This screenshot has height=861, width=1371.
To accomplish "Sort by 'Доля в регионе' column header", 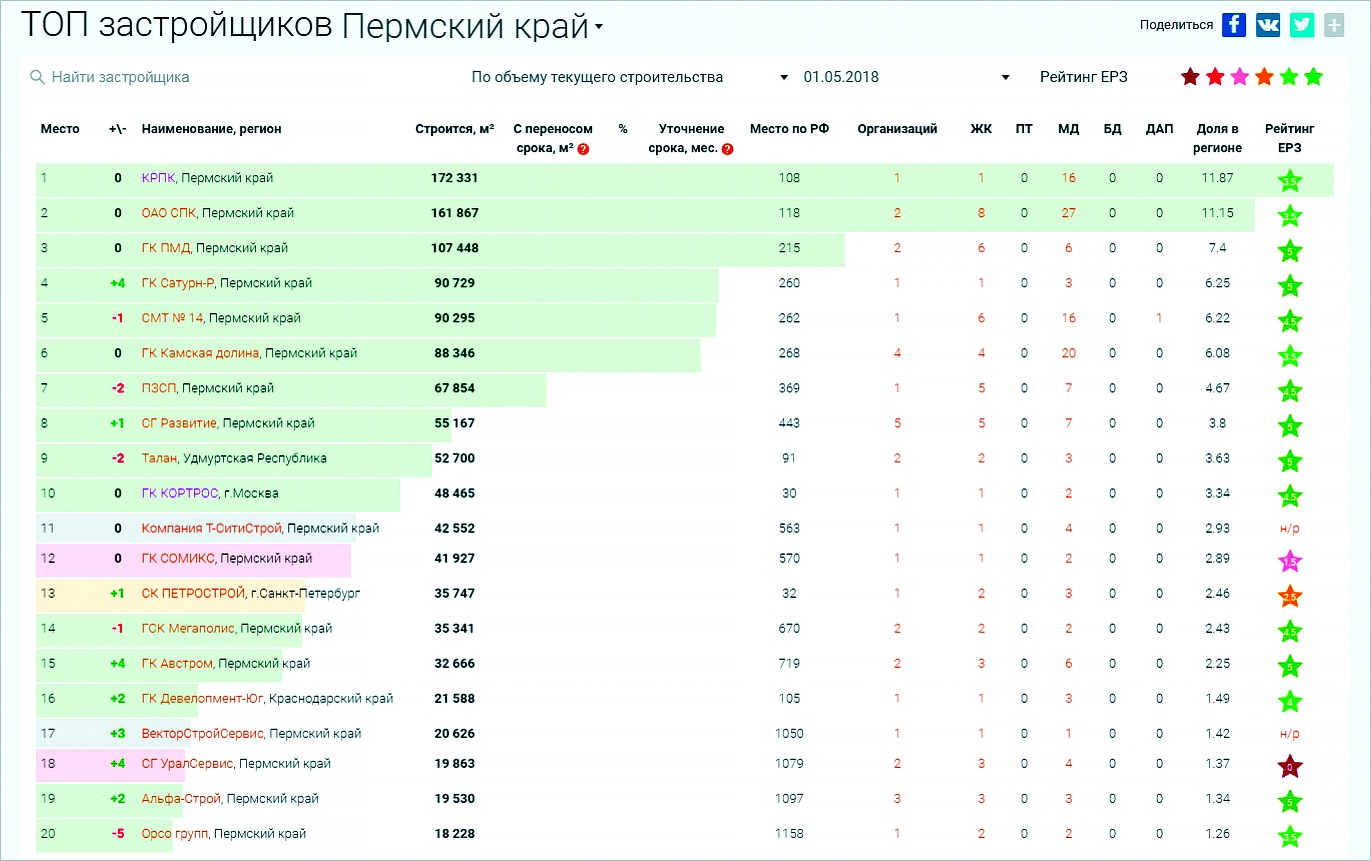I will point(1217,138).
